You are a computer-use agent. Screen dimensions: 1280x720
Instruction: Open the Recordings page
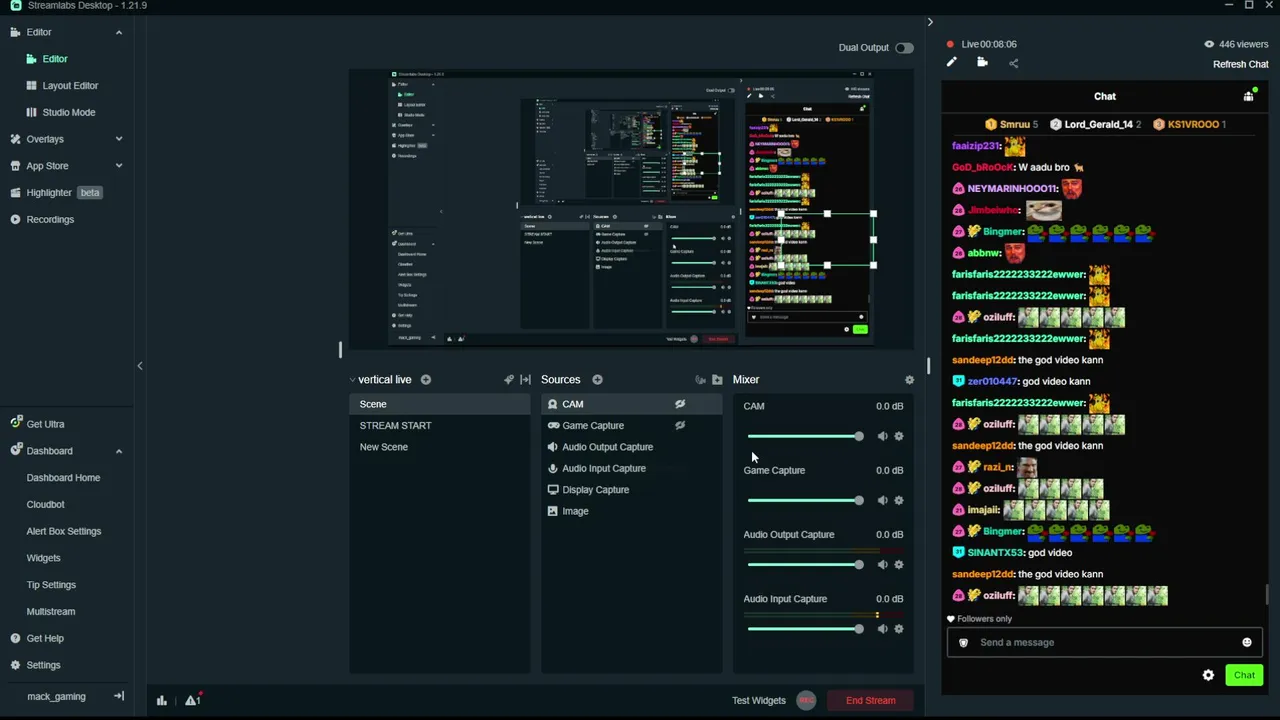[50, 219]
